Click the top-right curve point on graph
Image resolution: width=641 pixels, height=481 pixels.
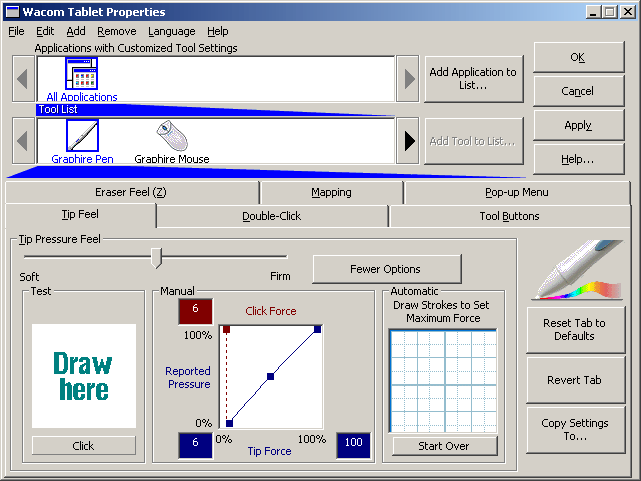(317, 329)
